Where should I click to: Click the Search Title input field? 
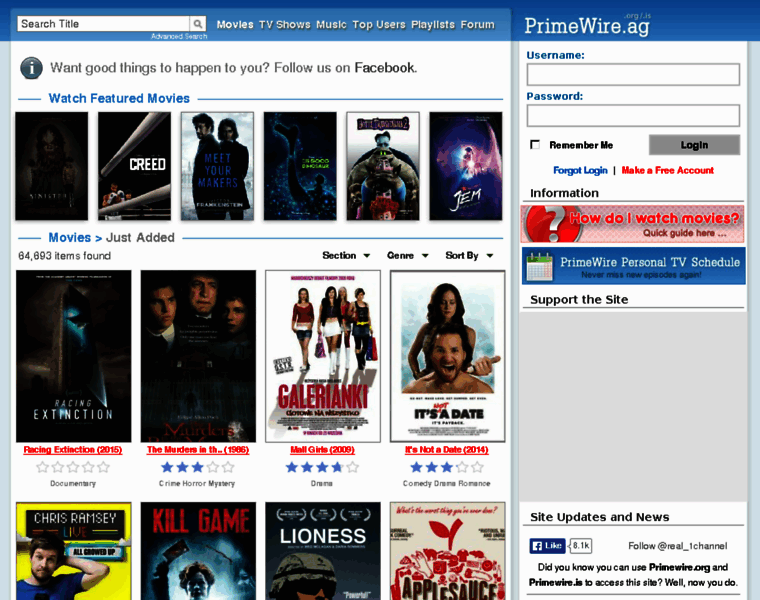[x=104, y=24]
